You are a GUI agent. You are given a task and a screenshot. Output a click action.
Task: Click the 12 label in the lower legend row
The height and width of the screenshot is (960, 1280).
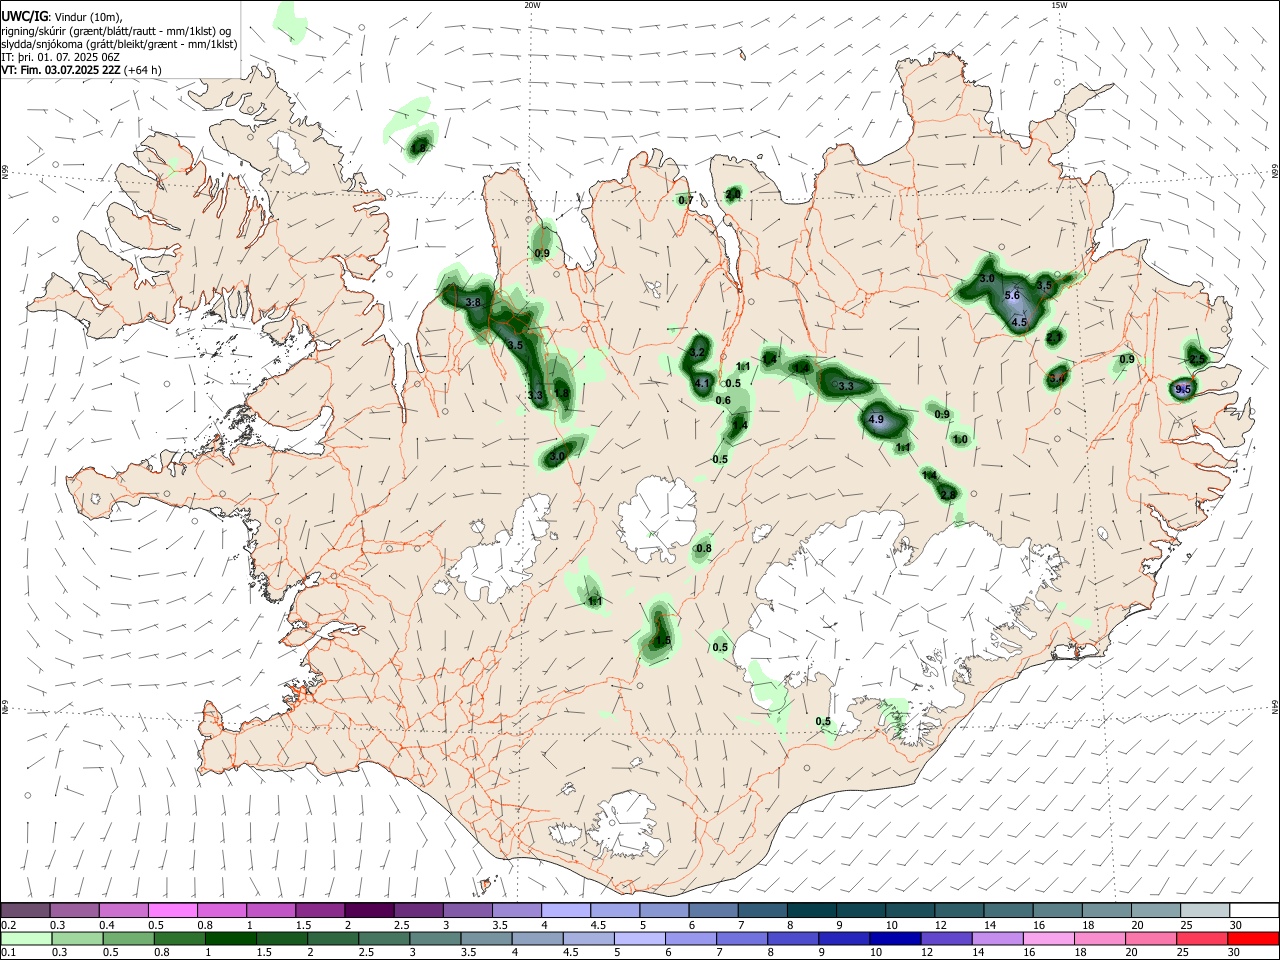(x=927, y=954)
